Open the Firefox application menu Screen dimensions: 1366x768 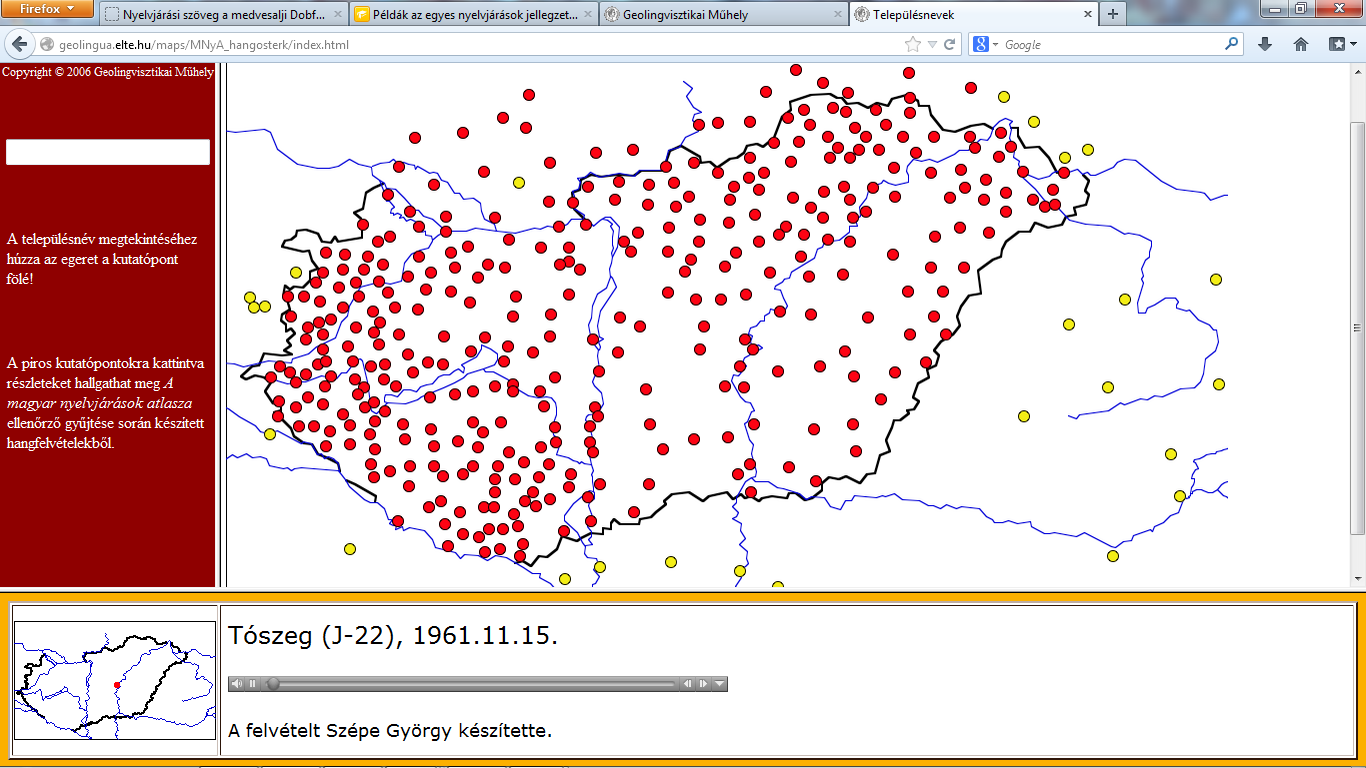[x=47, y=9]
